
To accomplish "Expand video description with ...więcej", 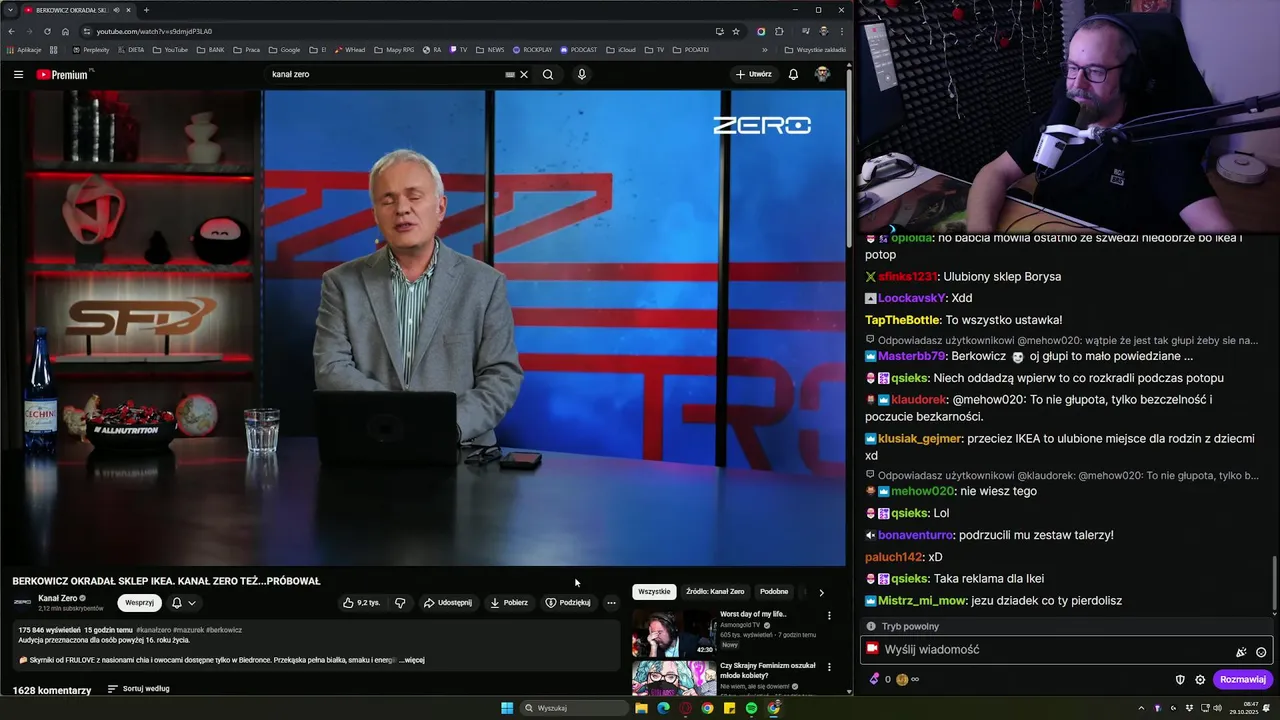I will [412, 660].
